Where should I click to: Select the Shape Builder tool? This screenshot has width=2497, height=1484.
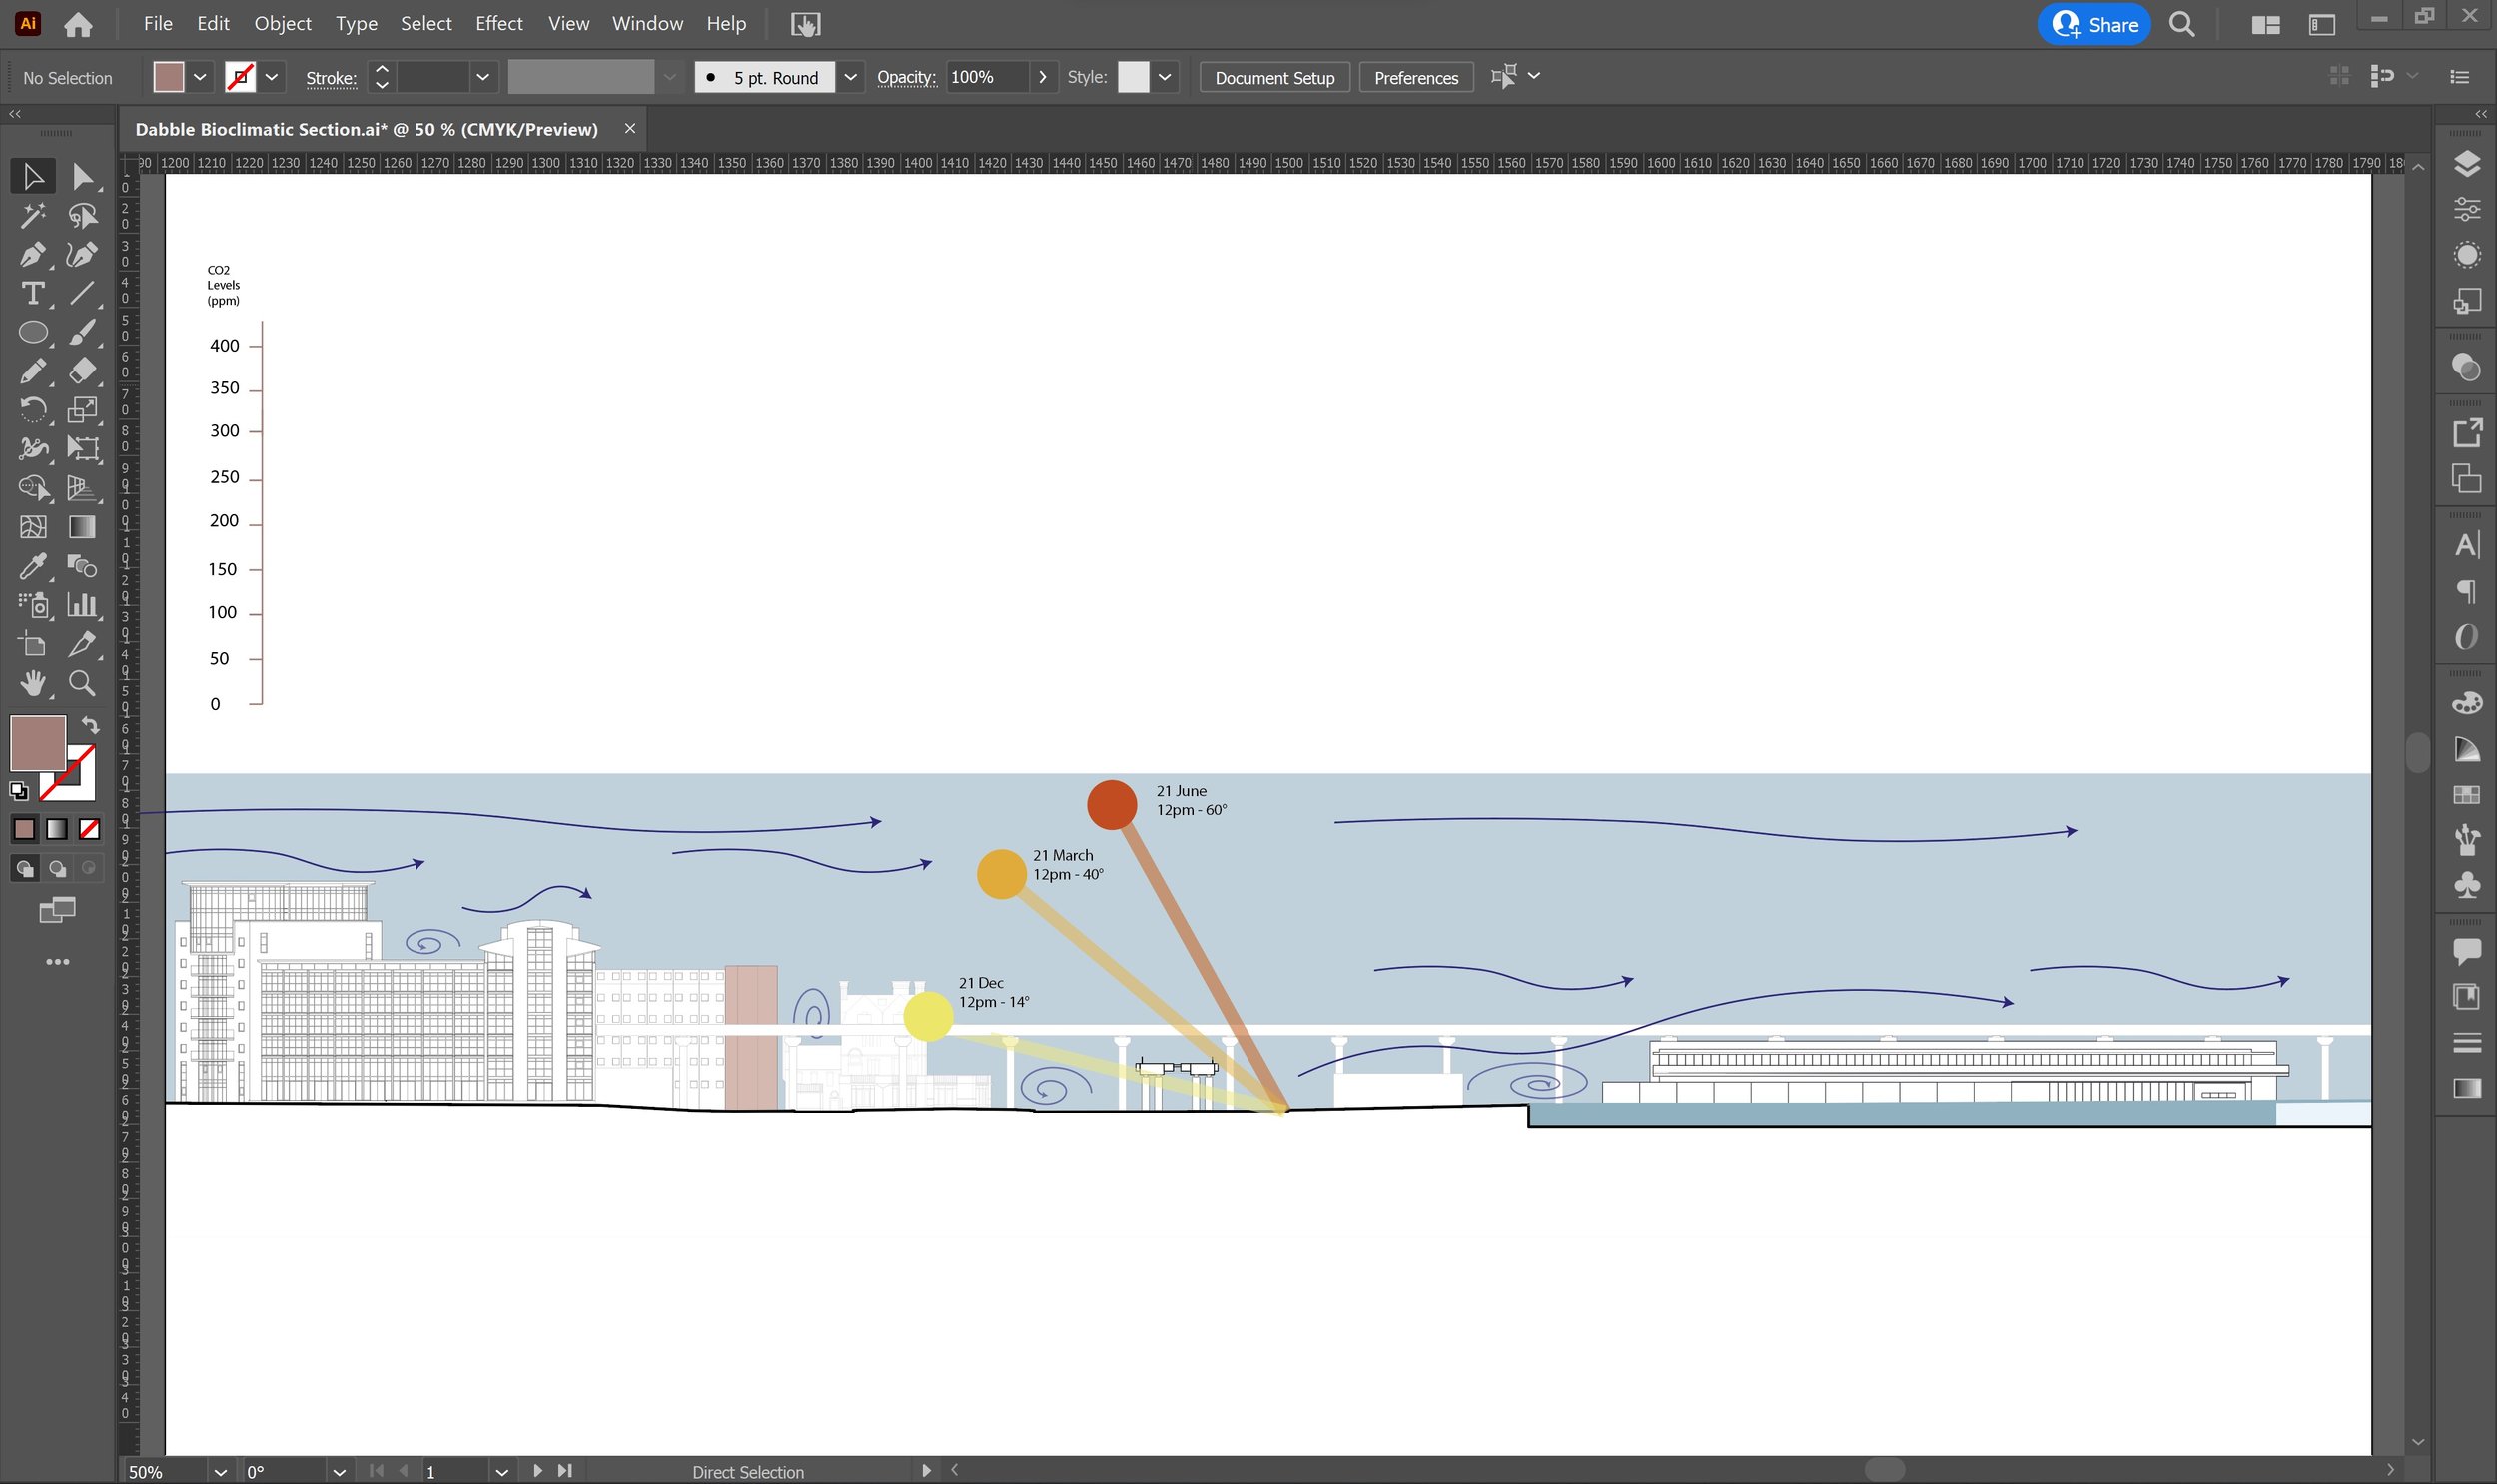[32, 488]
